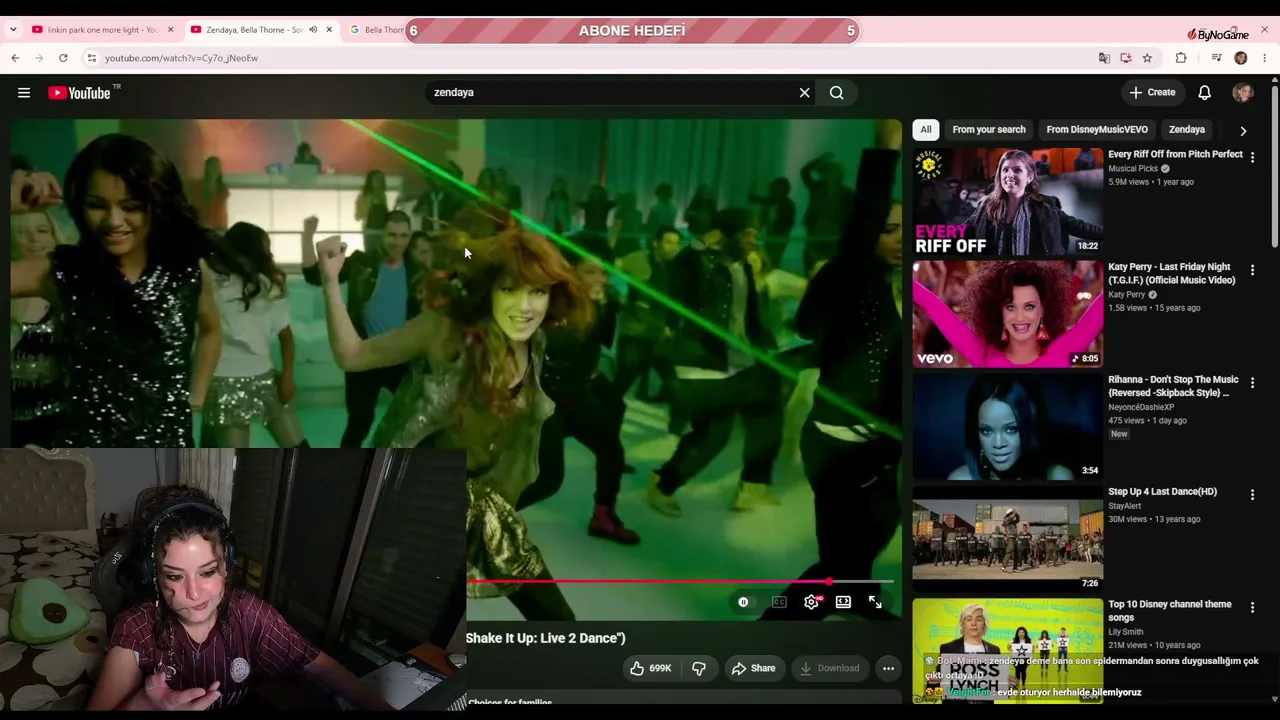Visit the StayAlert channel

coord(1124,506)
